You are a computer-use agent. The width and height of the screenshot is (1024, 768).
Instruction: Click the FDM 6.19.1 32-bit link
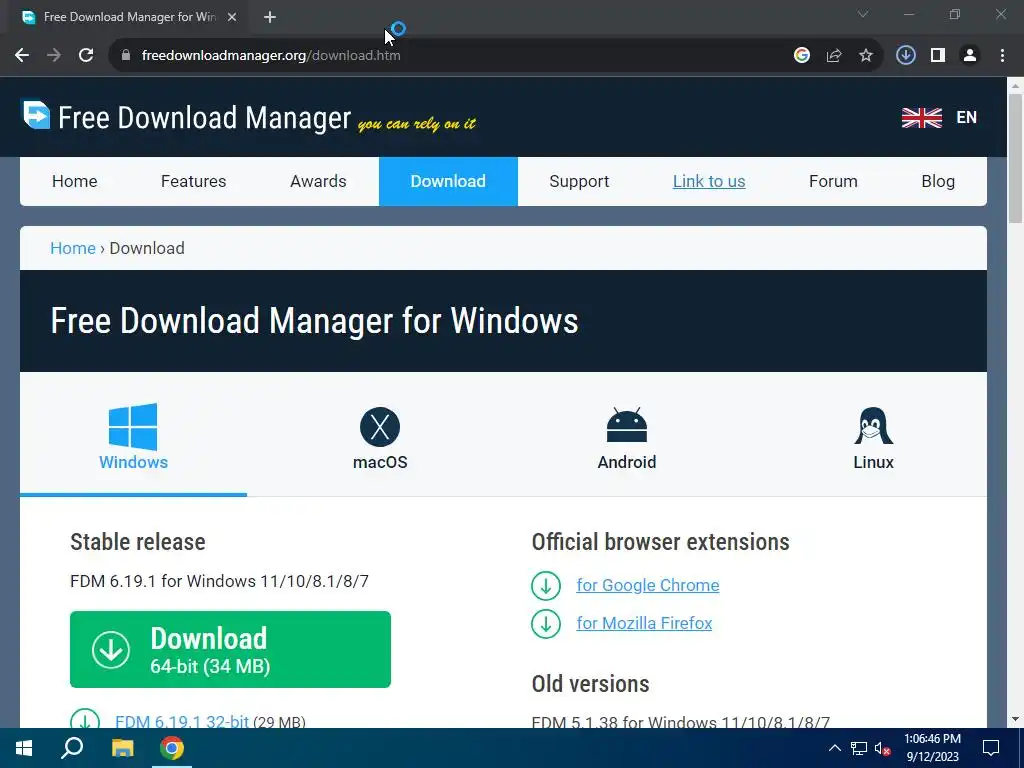[x=182, y=721]
